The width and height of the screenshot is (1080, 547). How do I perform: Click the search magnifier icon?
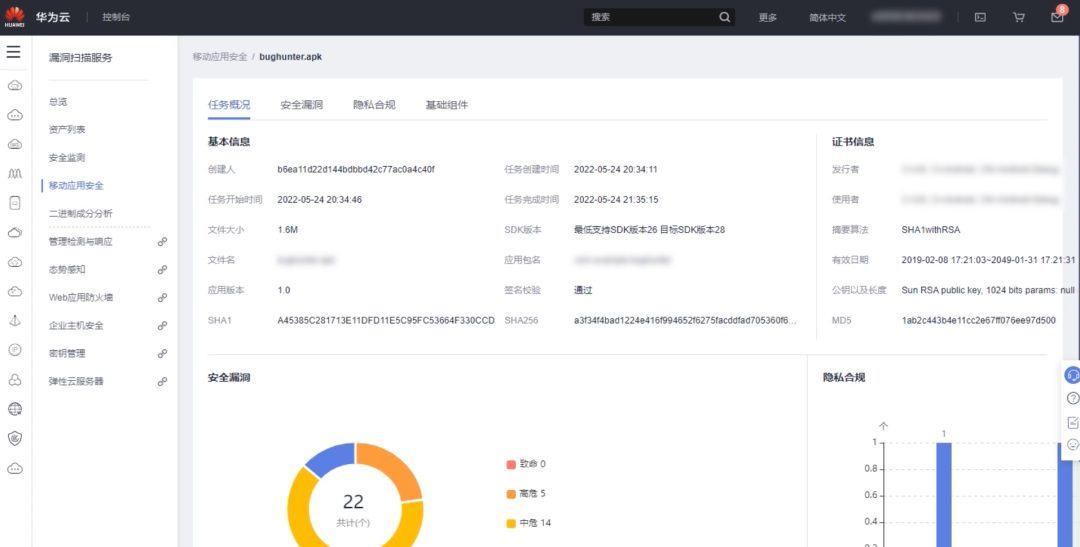(x=725, y=17)
